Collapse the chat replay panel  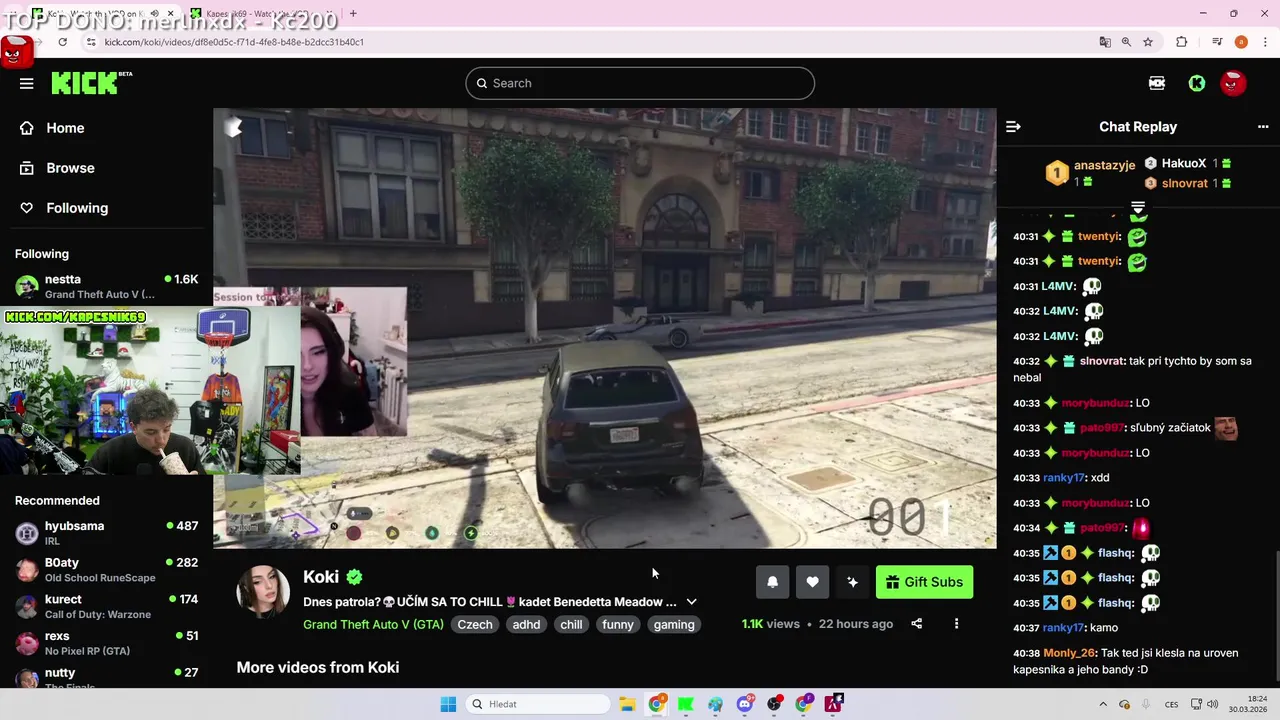click(1013, 127)
